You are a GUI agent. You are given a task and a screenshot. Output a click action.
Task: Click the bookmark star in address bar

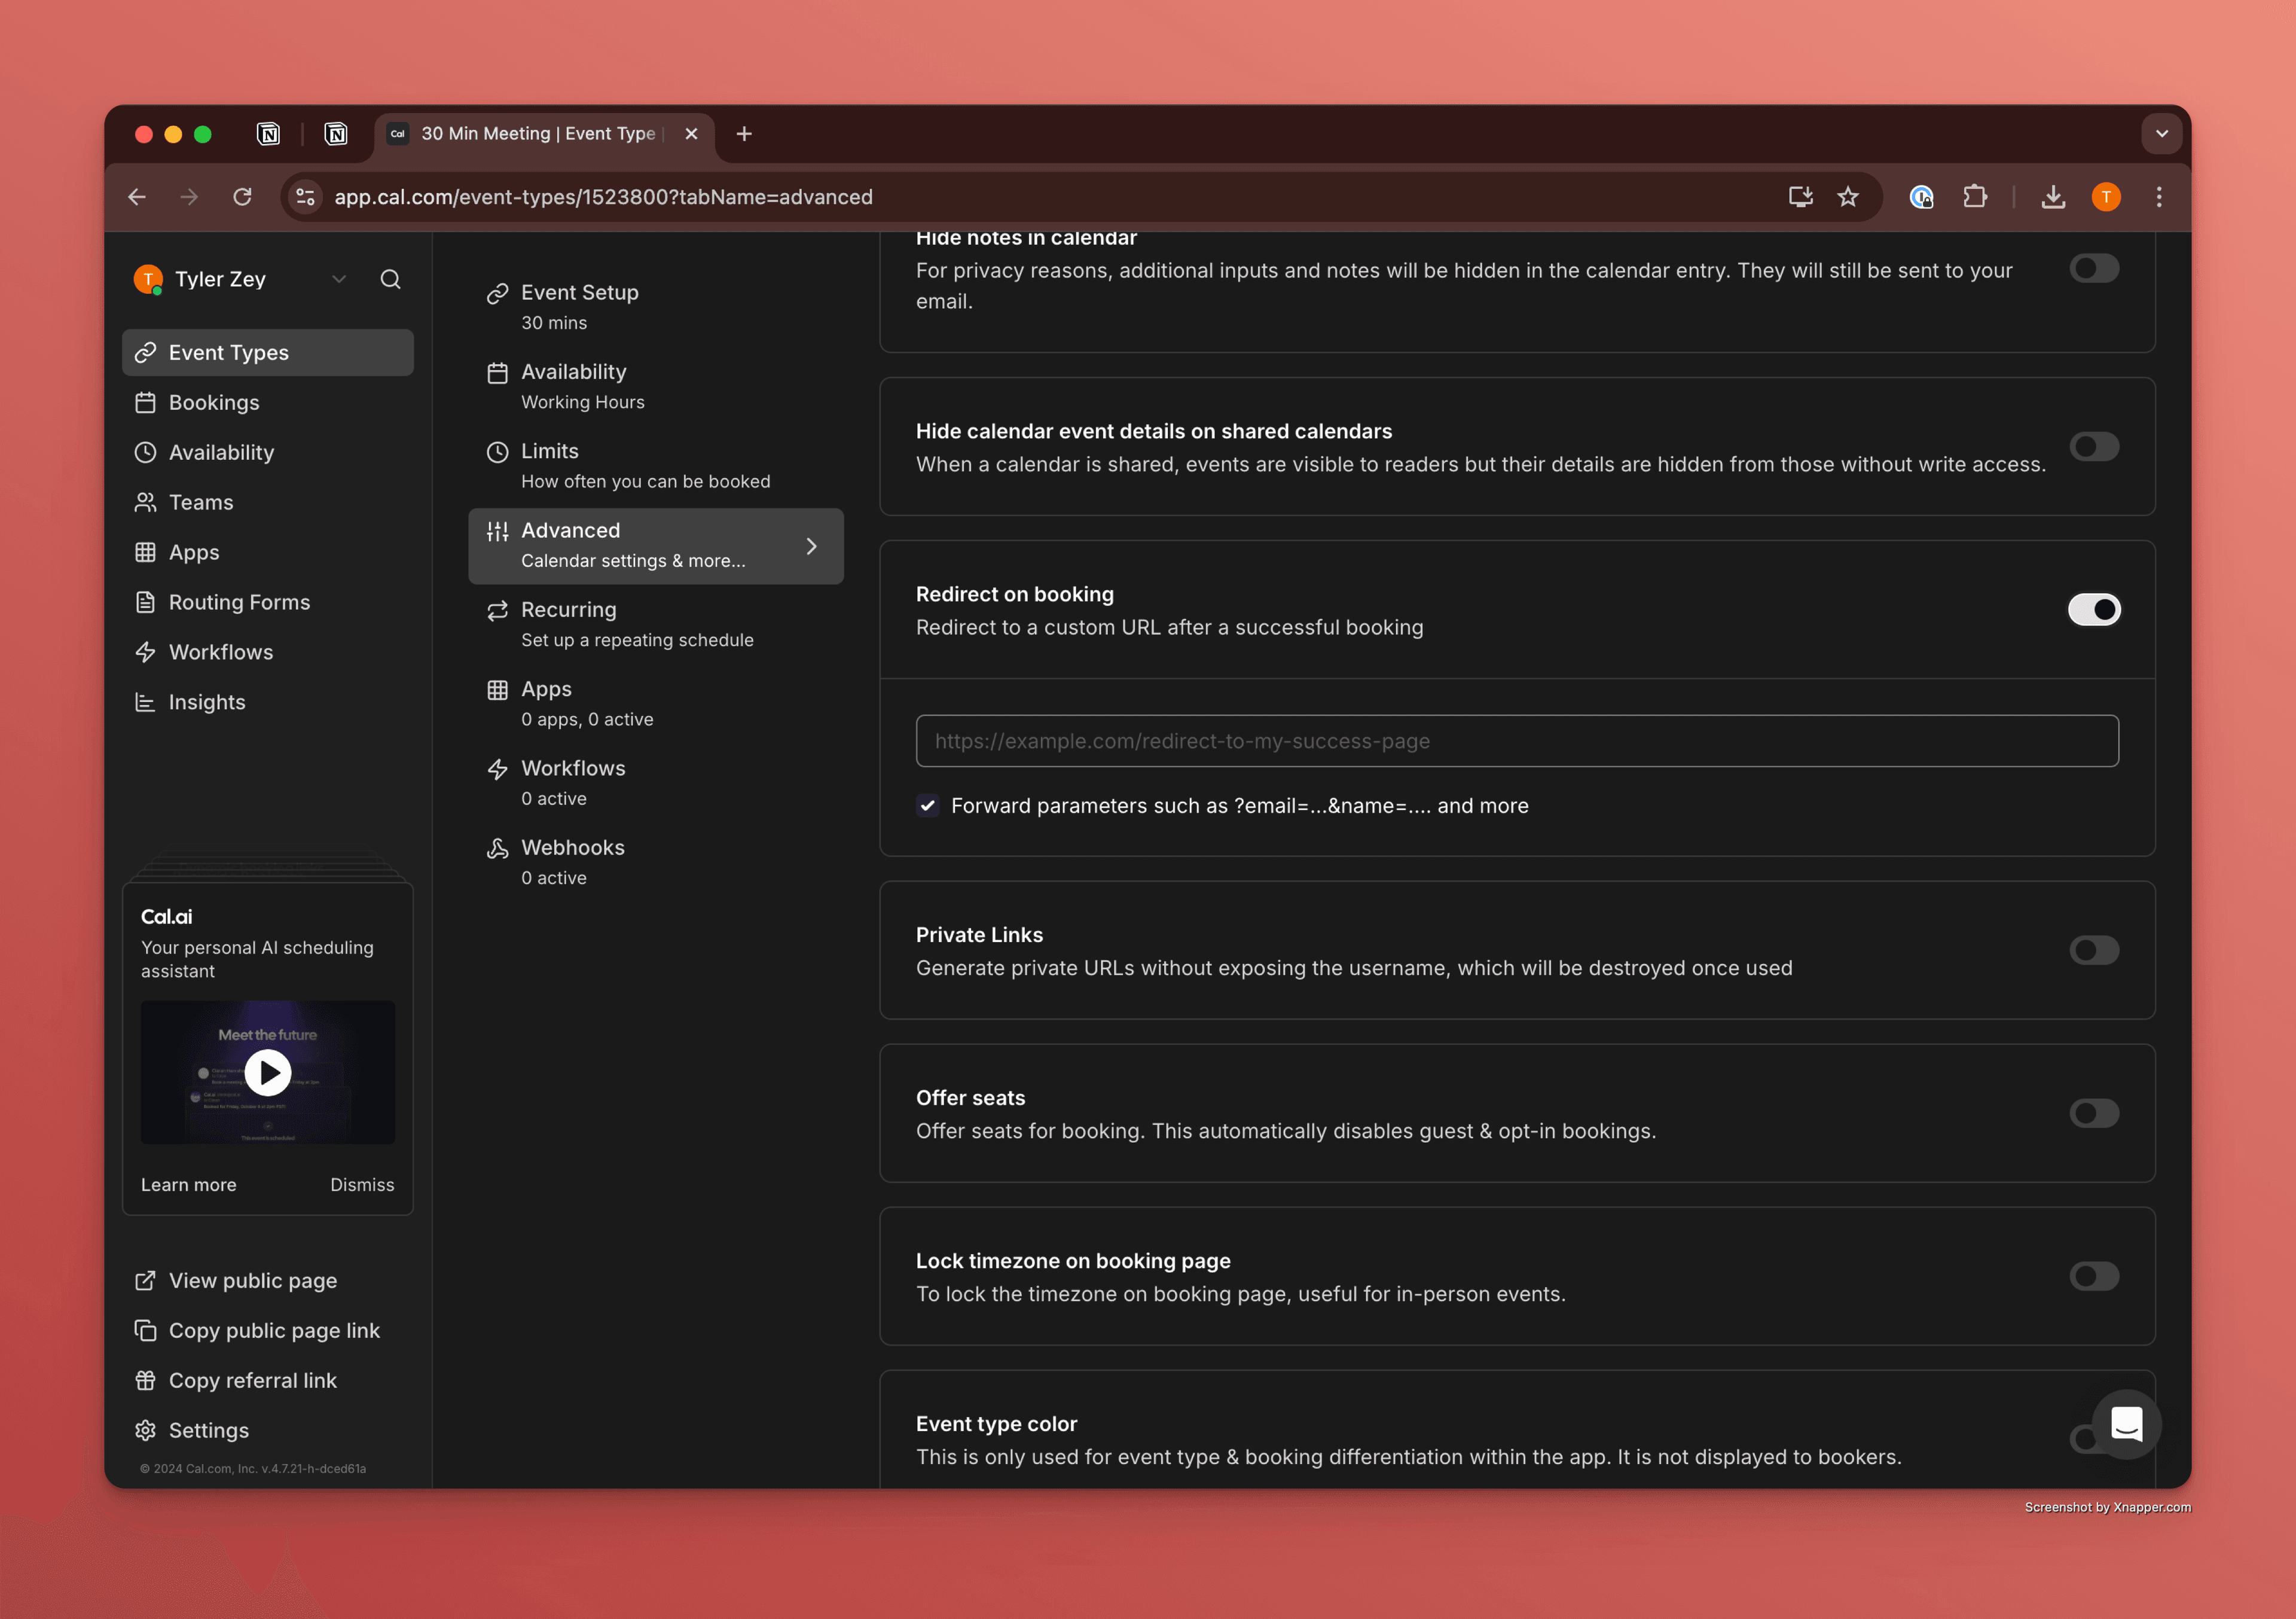pos(1848,197)
